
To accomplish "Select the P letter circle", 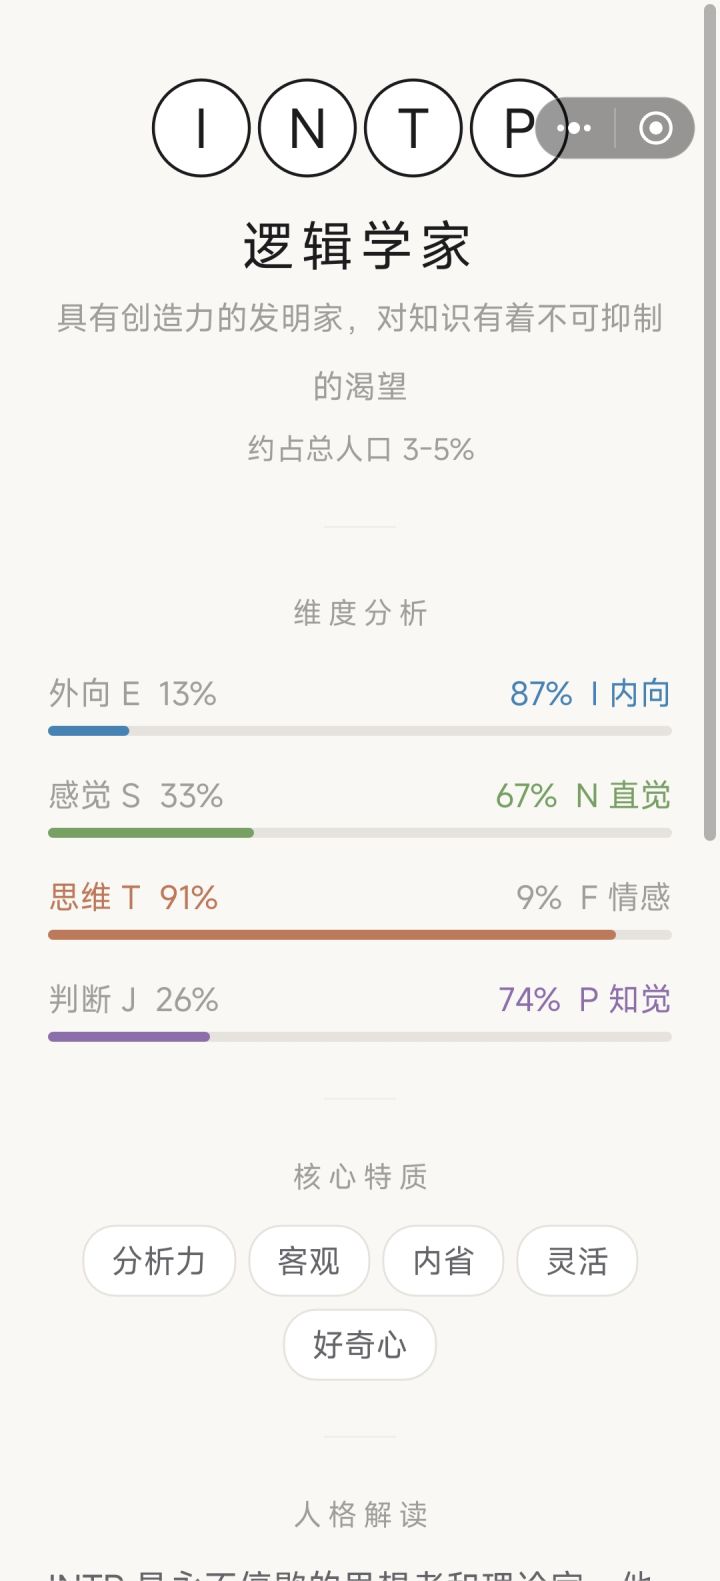I will click(519, 128).
